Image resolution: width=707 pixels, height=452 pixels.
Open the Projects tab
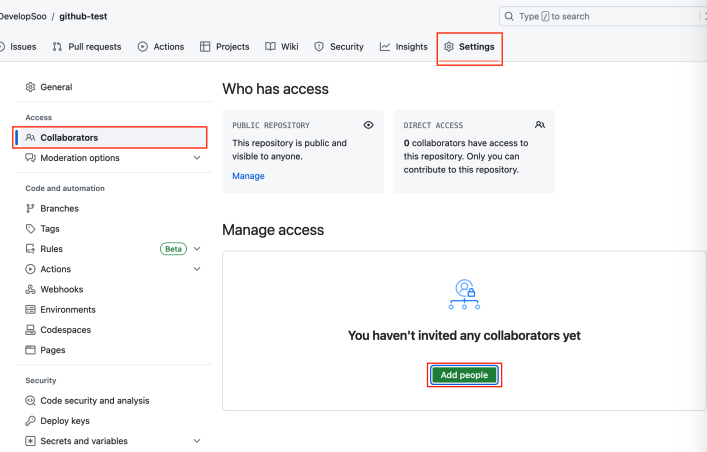(x=225, y=47)
